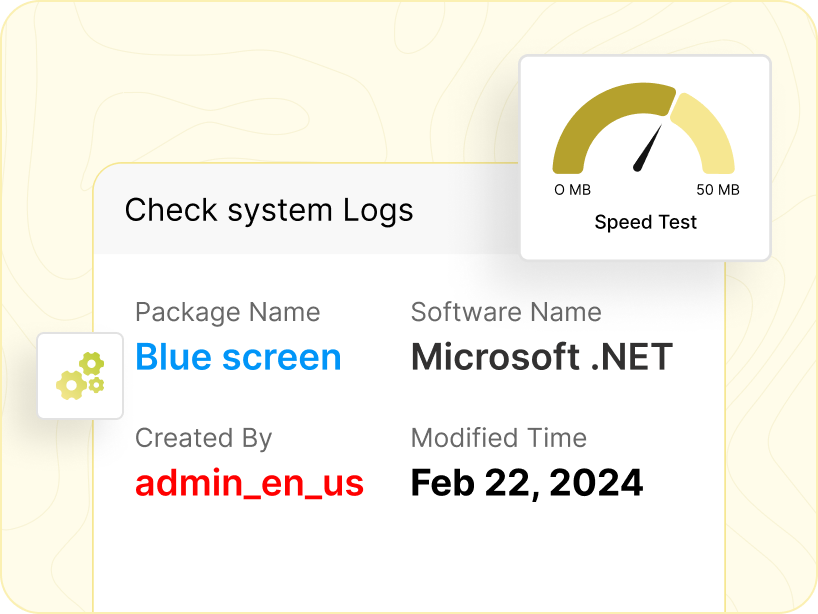818x614 pixels.
Task: Click the smallest gear at lower right
Action: click(x=96, y=385)
